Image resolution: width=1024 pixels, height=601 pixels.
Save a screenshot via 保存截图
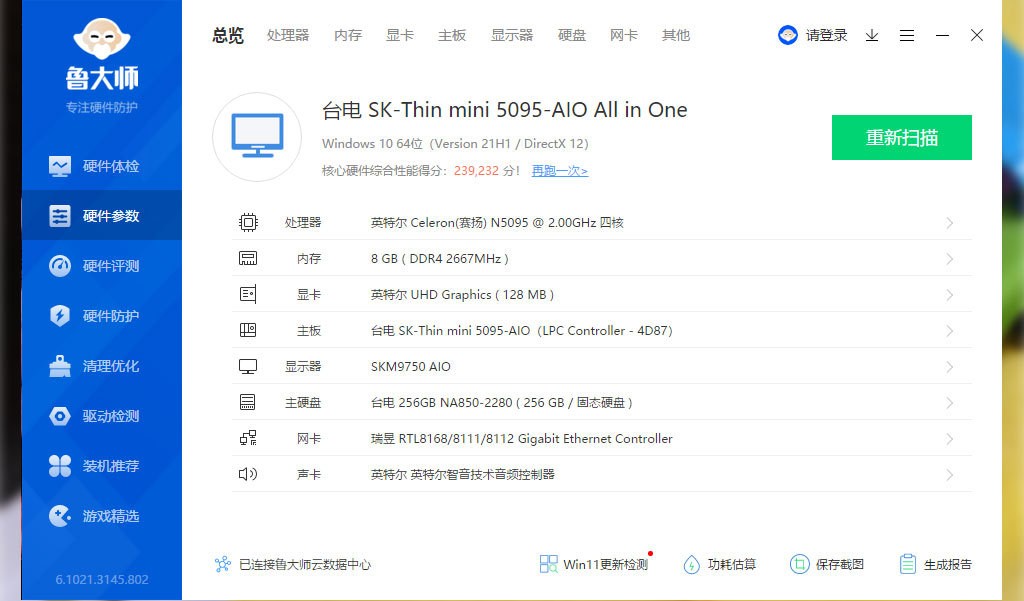[828, 563]
